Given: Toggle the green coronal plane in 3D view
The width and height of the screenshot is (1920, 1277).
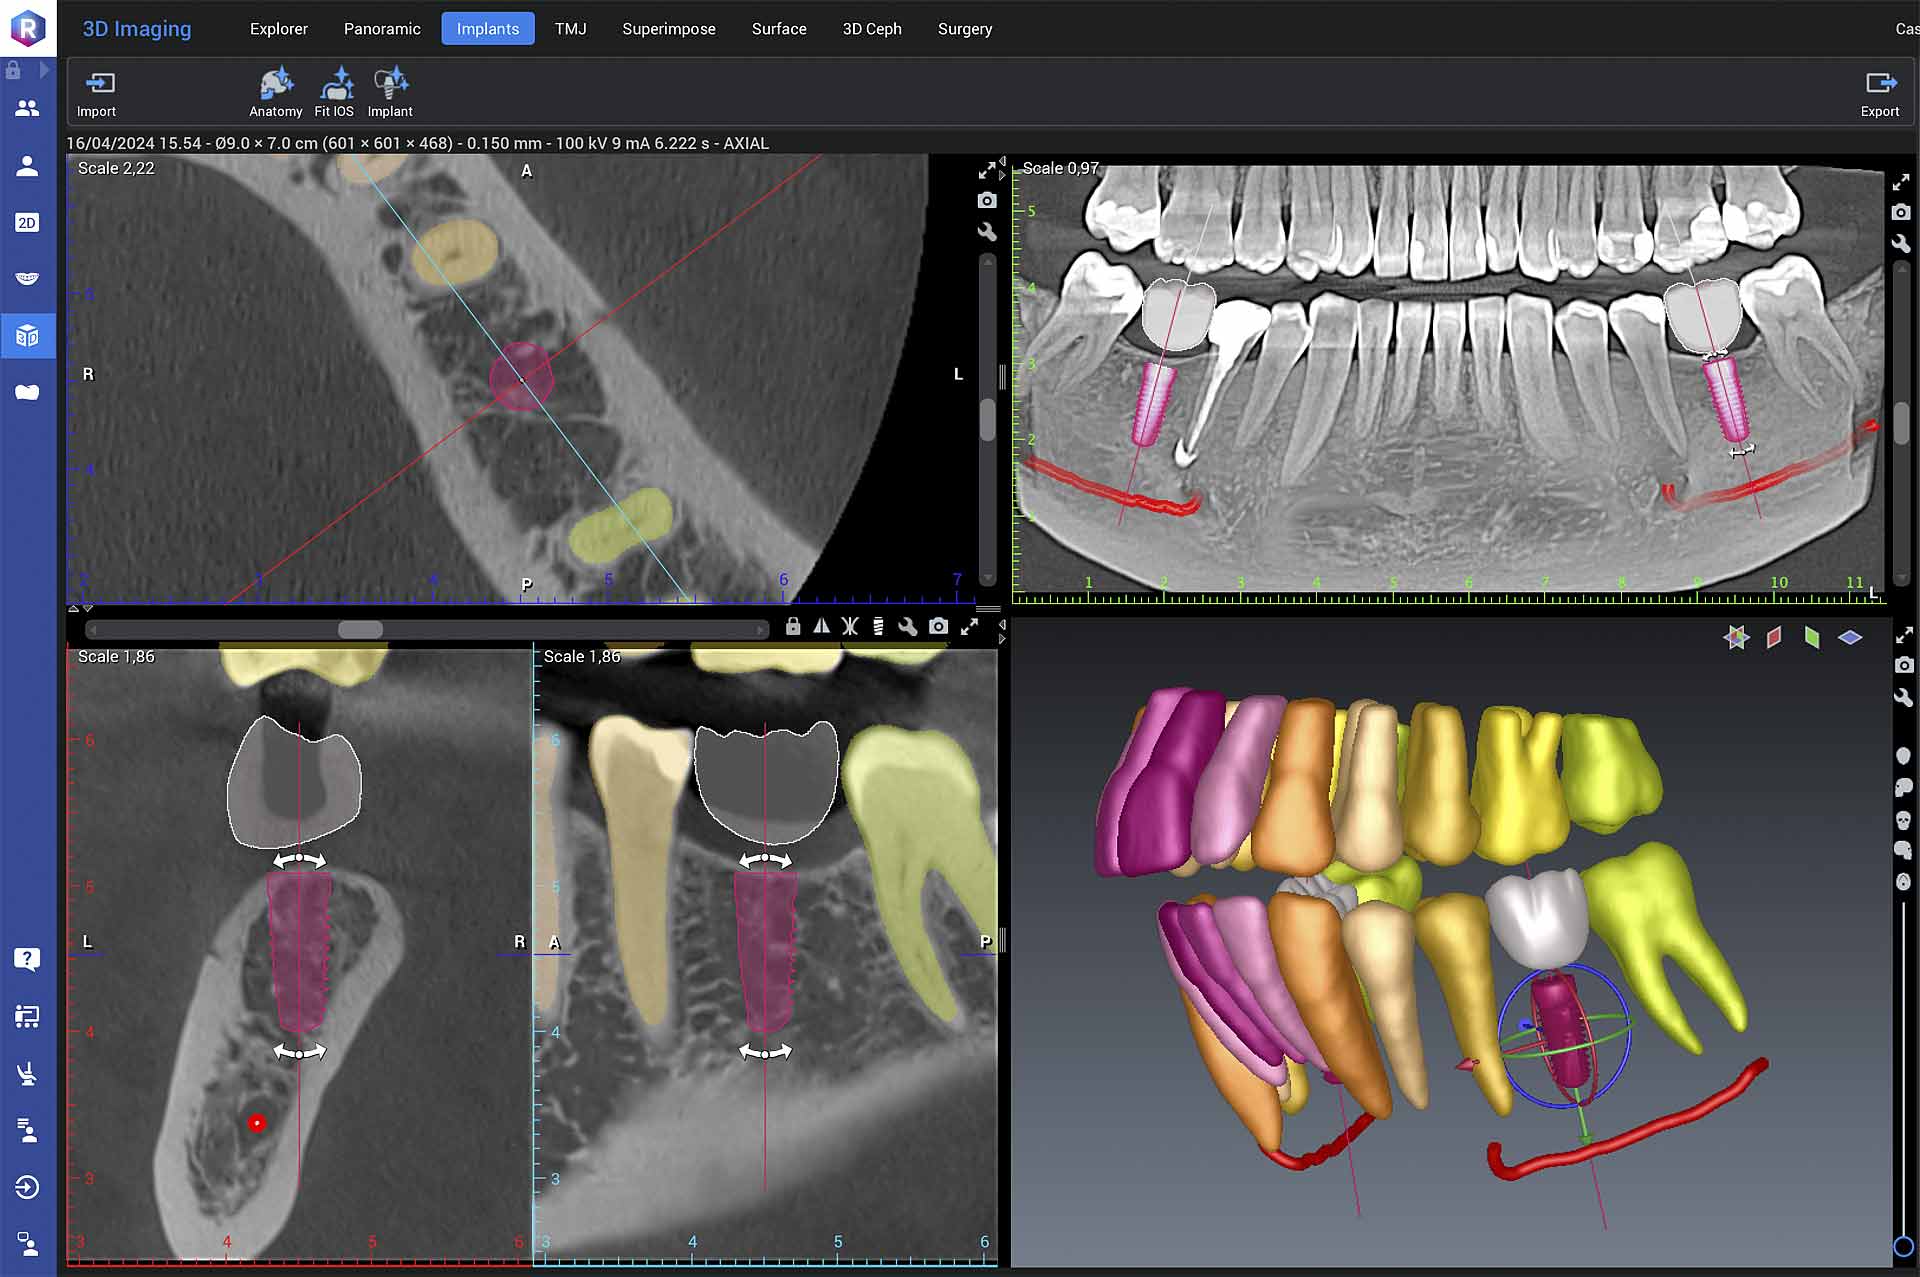Looking at the screenshot, I should click(1812, 637).
